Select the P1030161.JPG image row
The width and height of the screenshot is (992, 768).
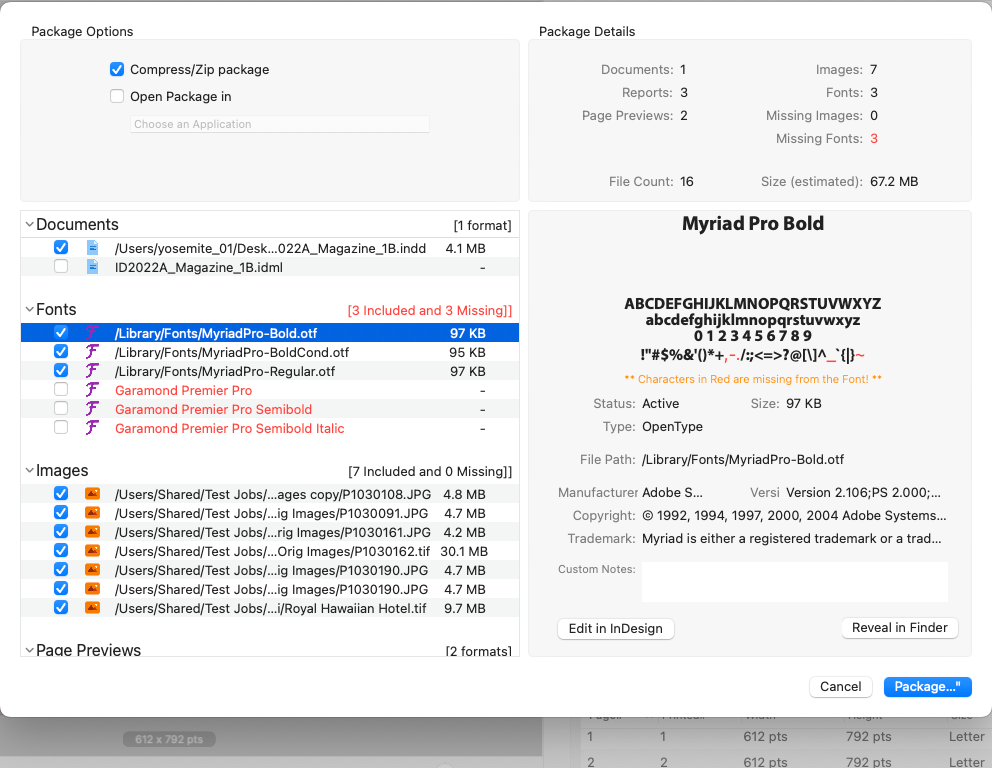pos(270,532)
